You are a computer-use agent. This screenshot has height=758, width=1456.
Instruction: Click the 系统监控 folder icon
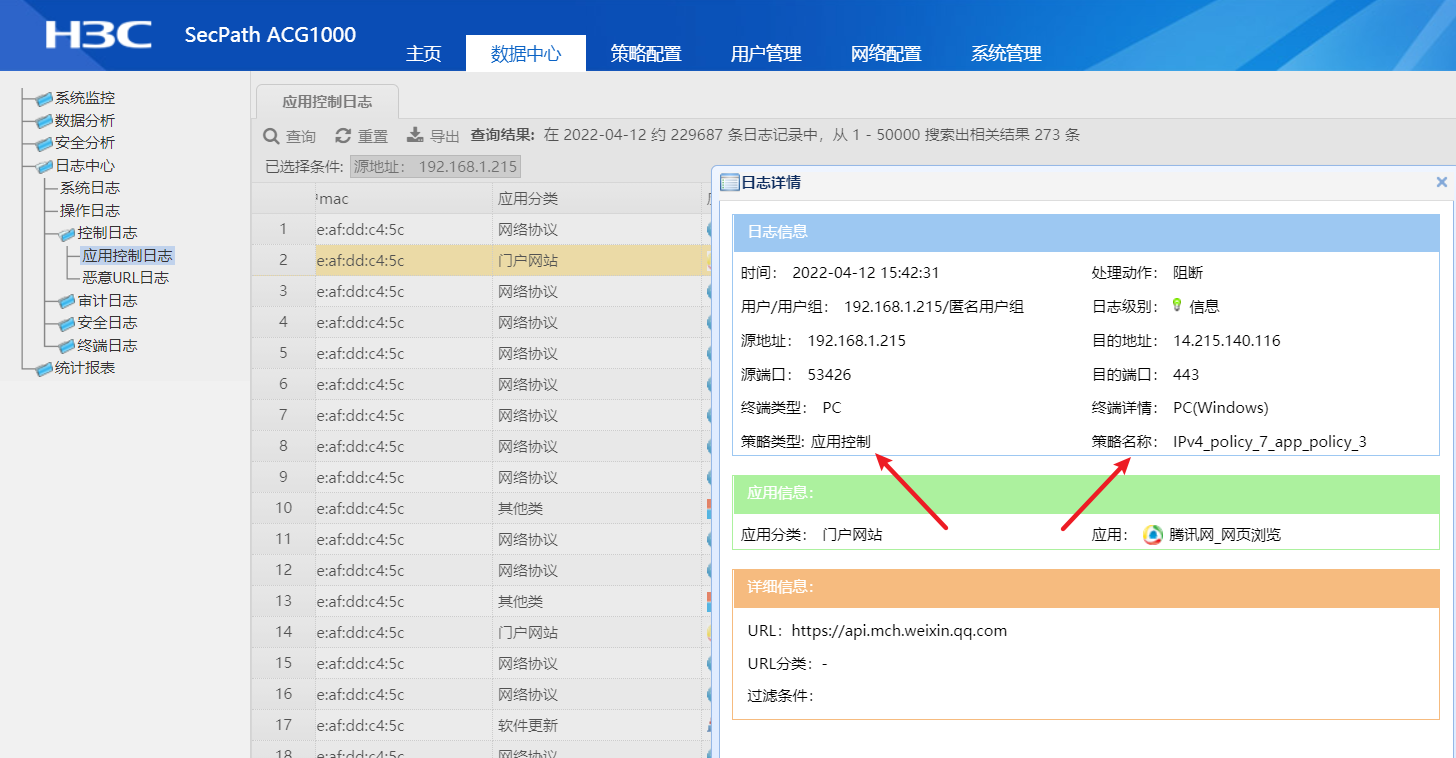pos(44,99)
